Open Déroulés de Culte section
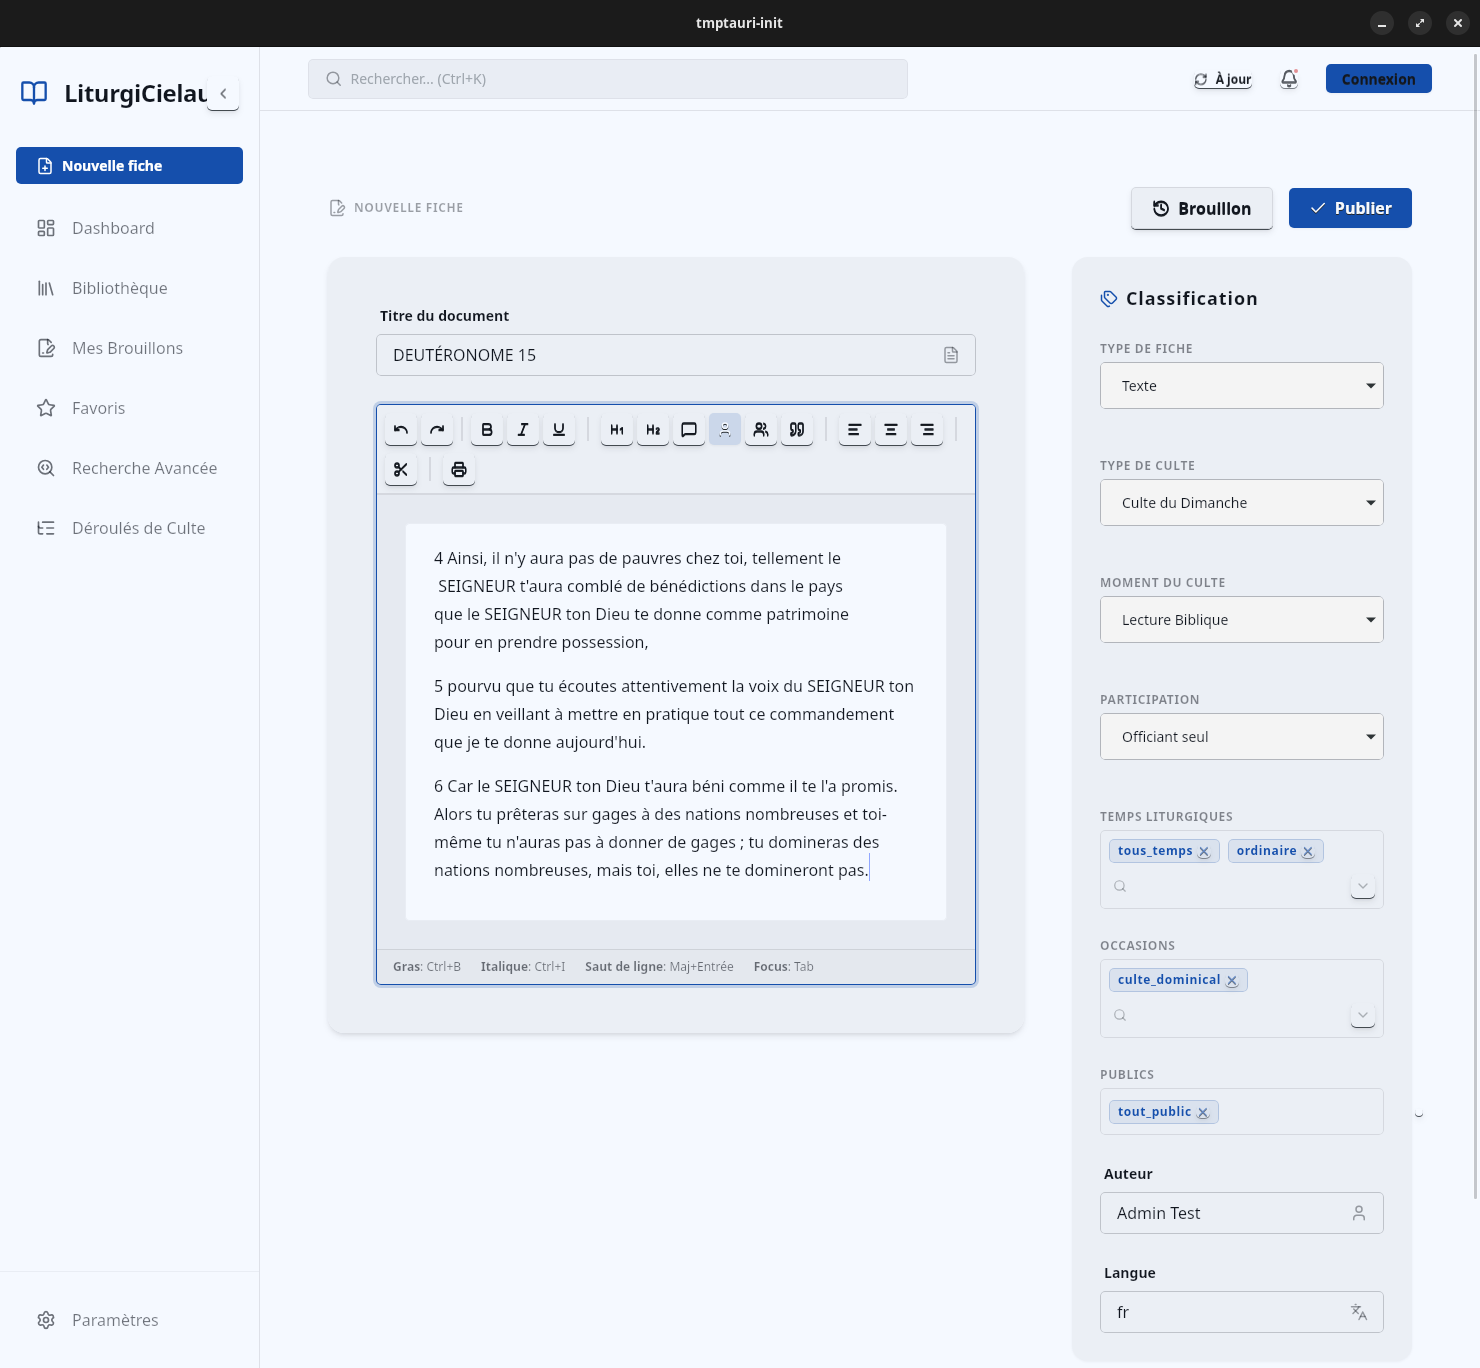Image resolution: width=1480 pixels, height=1368 pixels. [138, 528]
